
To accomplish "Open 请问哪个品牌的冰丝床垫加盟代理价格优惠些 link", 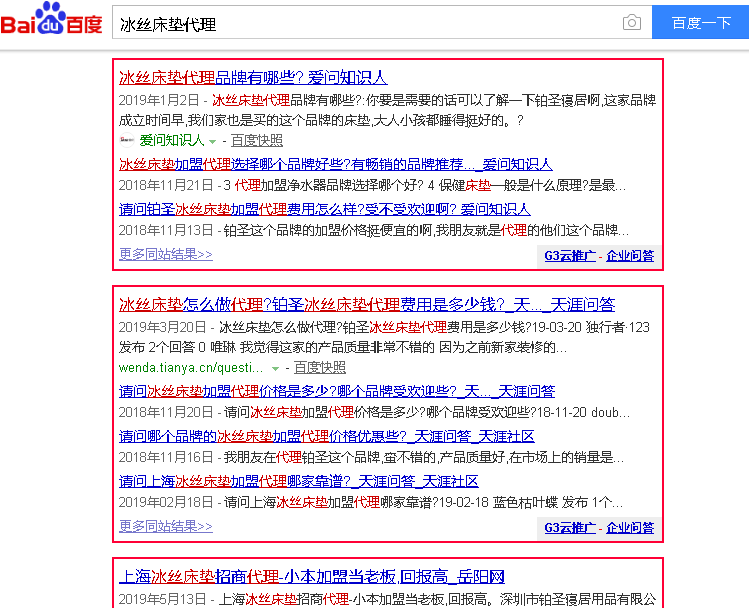I will pyautogui.click(x=326, y=436).
